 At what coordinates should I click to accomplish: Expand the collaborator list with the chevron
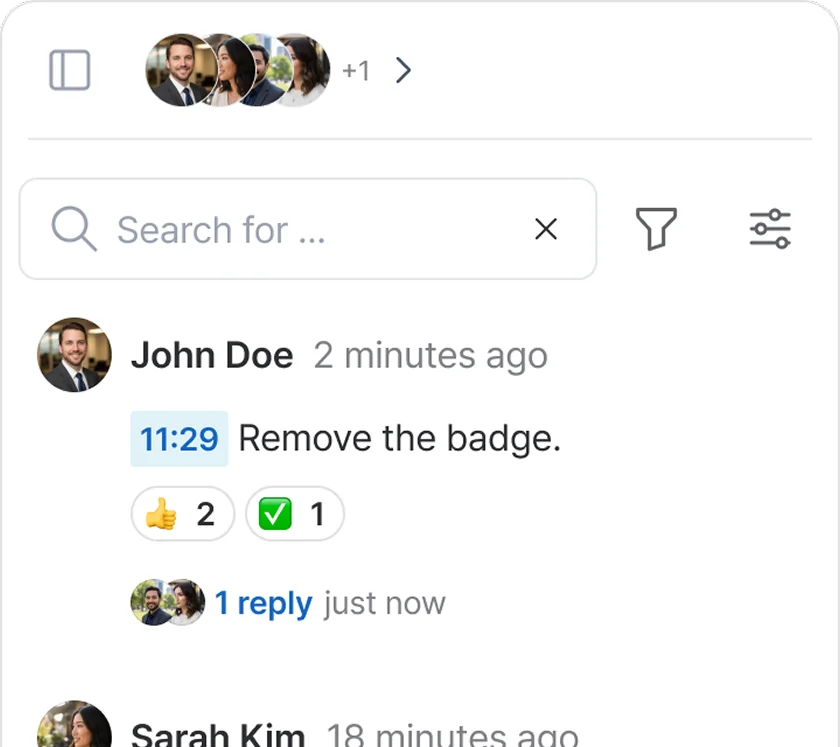coord(404,70)
